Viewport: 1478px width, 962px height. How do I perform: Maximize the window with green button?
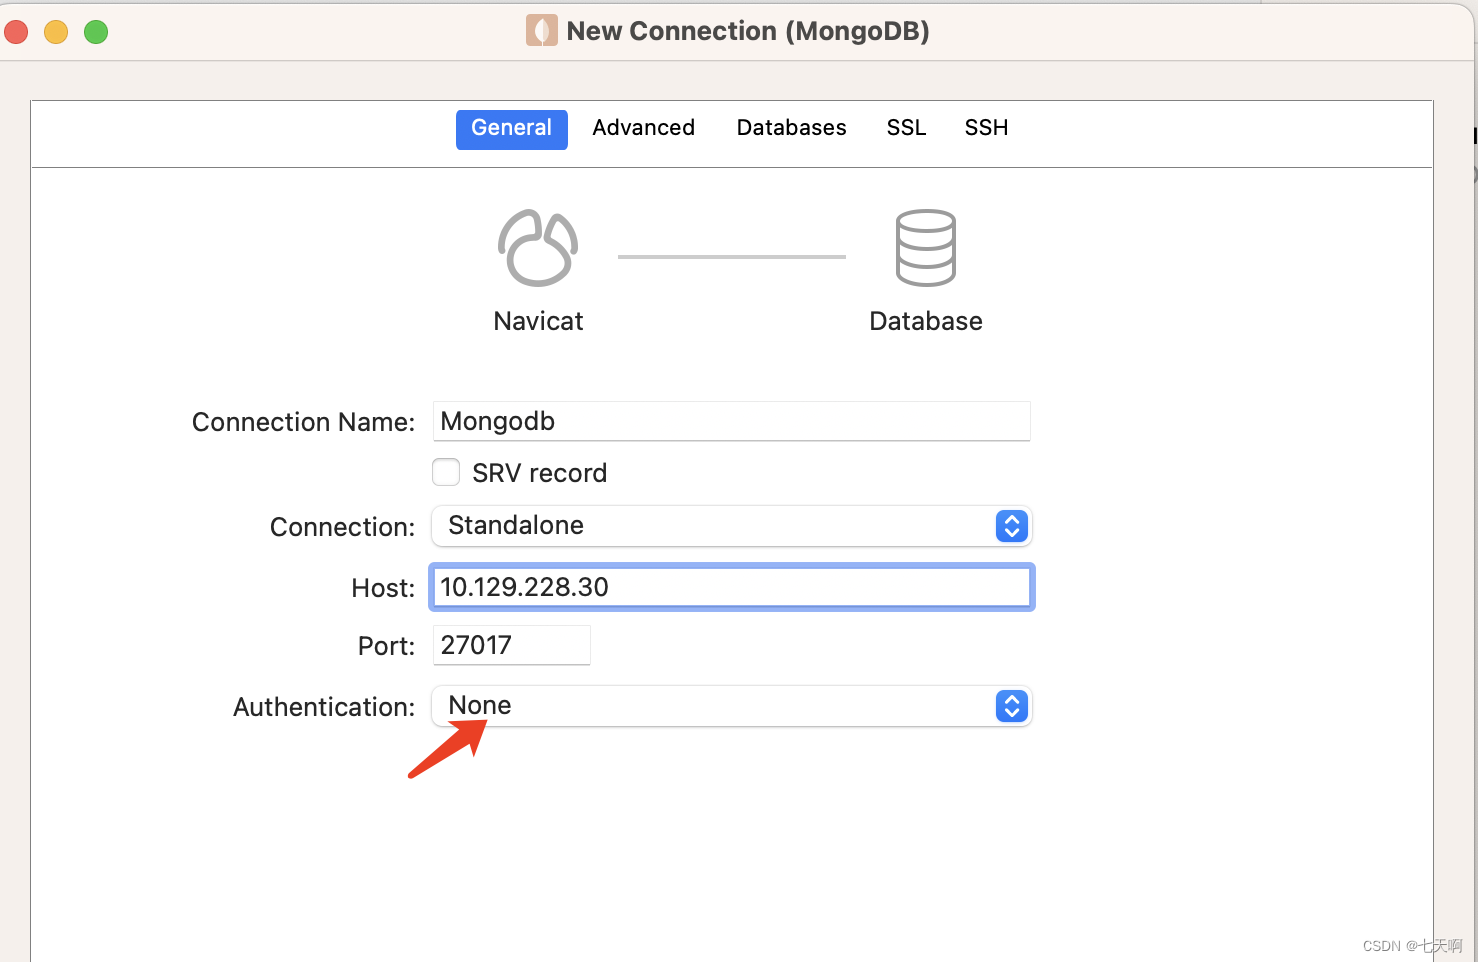[x=96, y=32]
